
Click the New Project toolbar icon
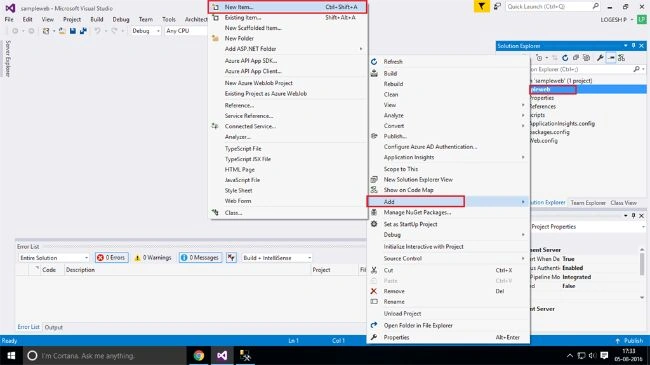[46, 31]
